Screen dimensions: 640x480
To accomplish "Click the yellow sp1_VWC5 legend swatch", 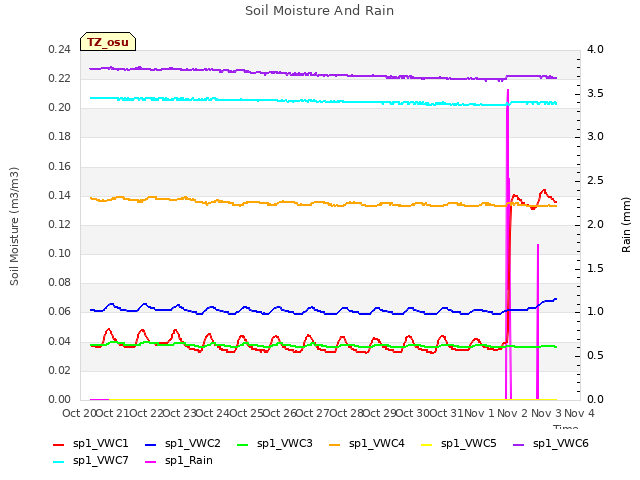I will coord(427,444).
